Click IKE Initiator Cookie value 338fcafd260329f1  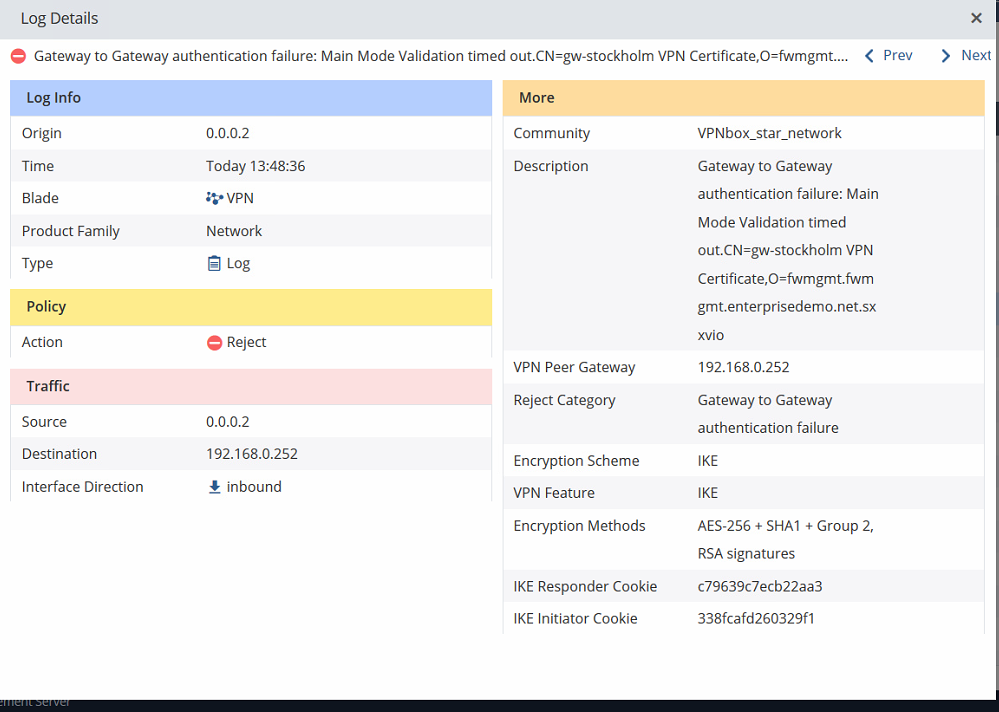click(x=756, y=618)
